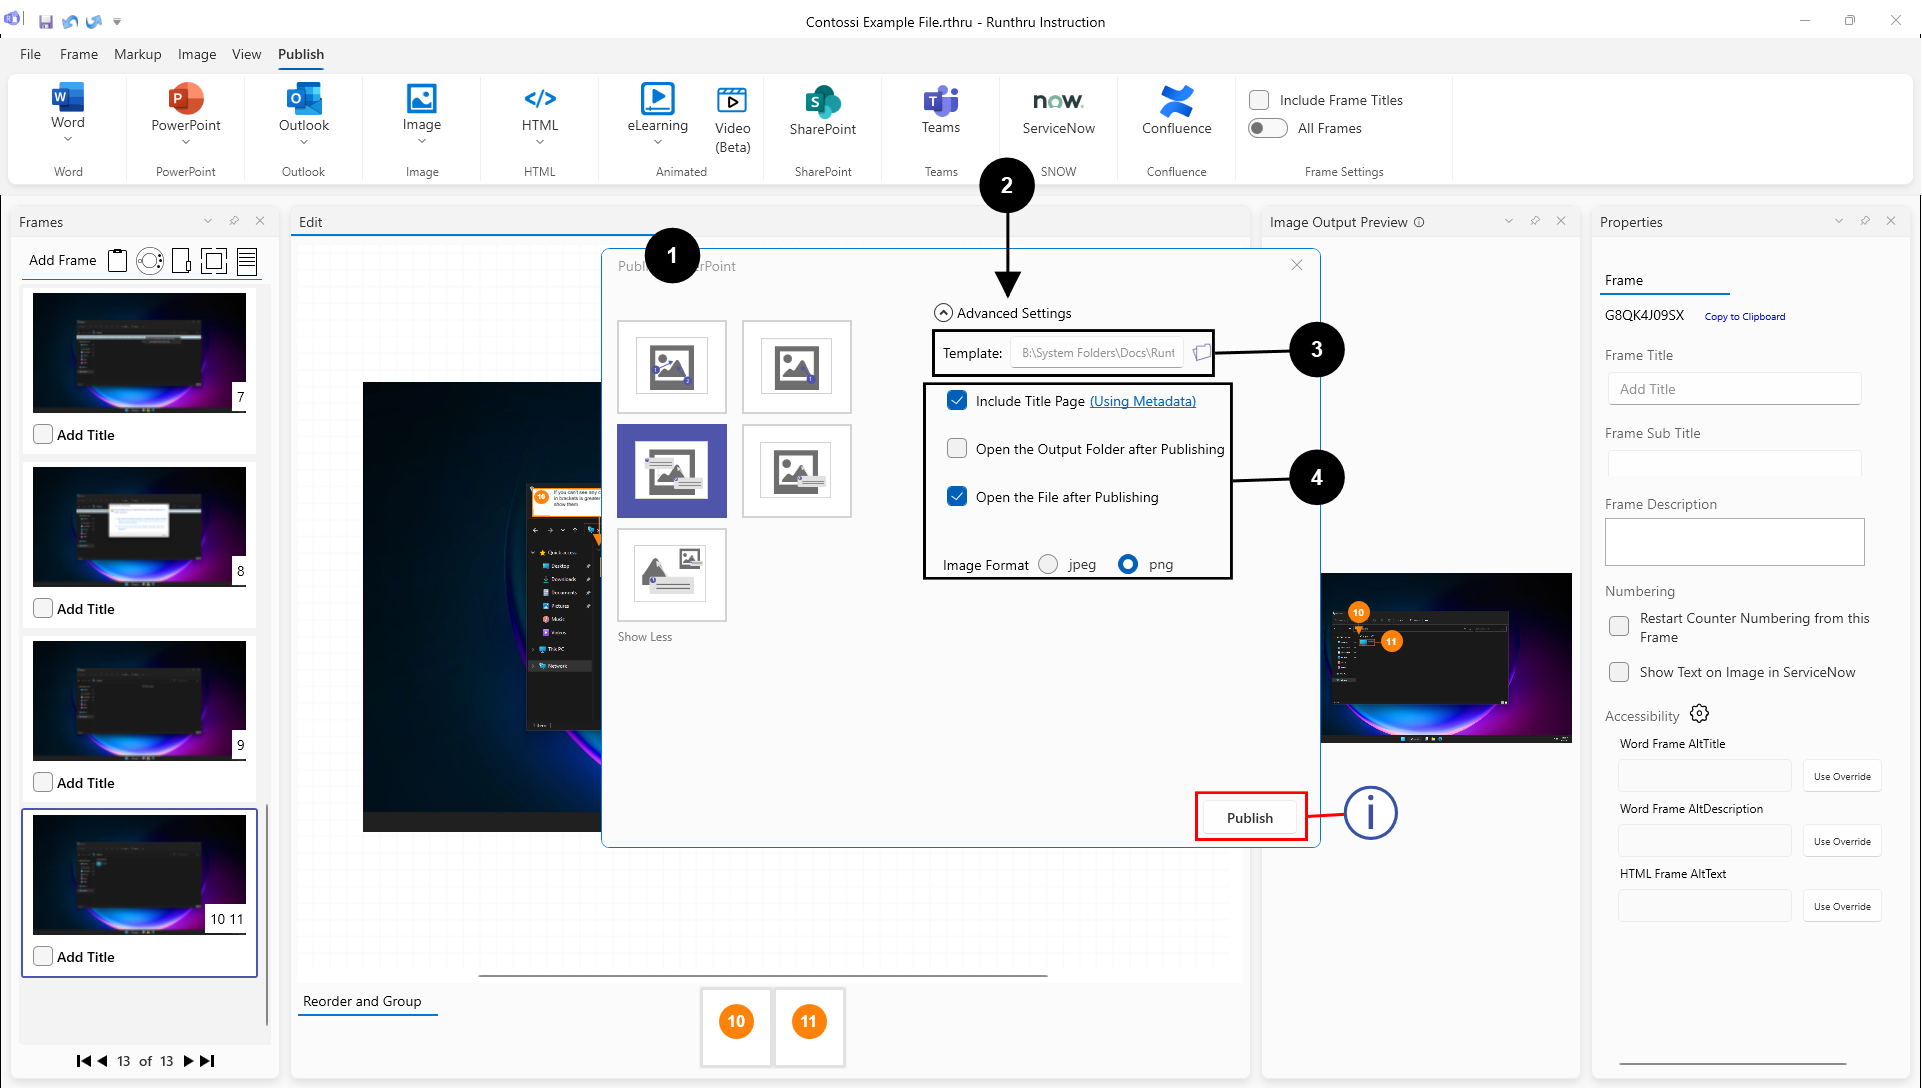Open Accessibility settings gear icon
Viewport: 1922px width, 1089px height.
point(1699,714)
